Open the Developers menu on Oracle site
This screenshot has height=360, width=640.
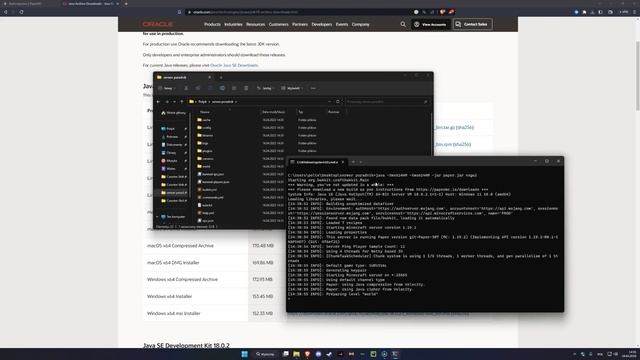[x=322, y=24]
